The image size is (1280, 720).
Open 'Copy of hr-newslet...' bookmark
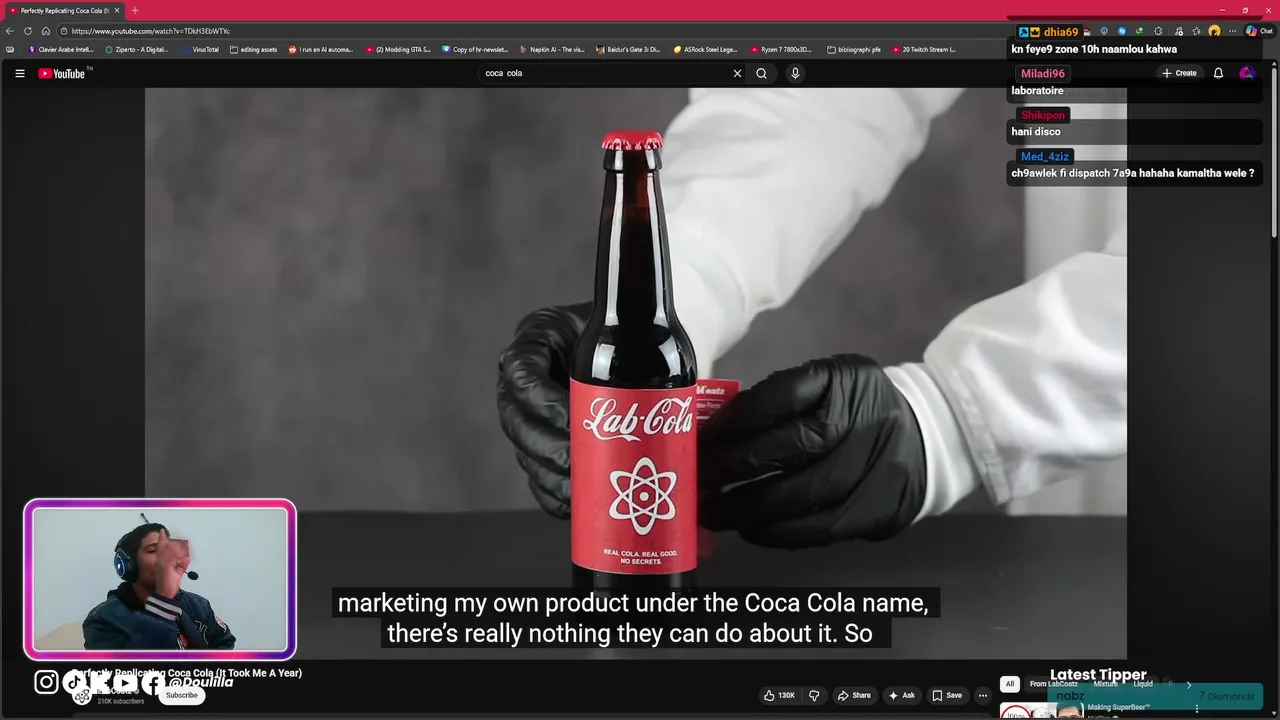tap(475, 49)
